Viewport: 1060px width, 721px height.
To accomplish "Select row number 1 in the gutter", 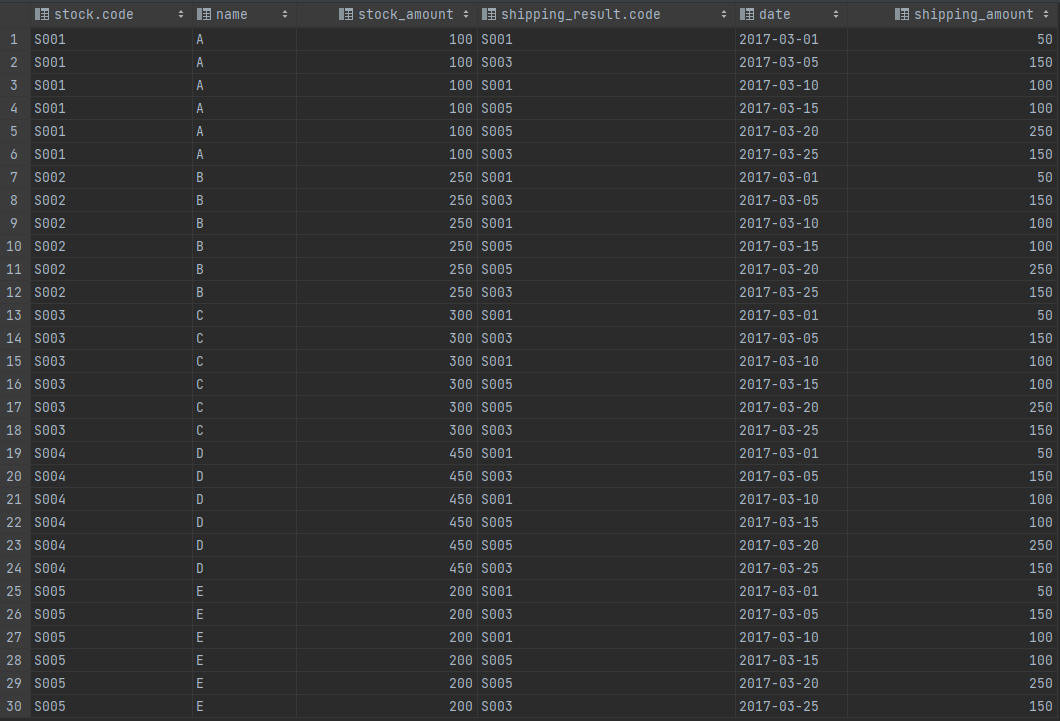I will (14, 39).
